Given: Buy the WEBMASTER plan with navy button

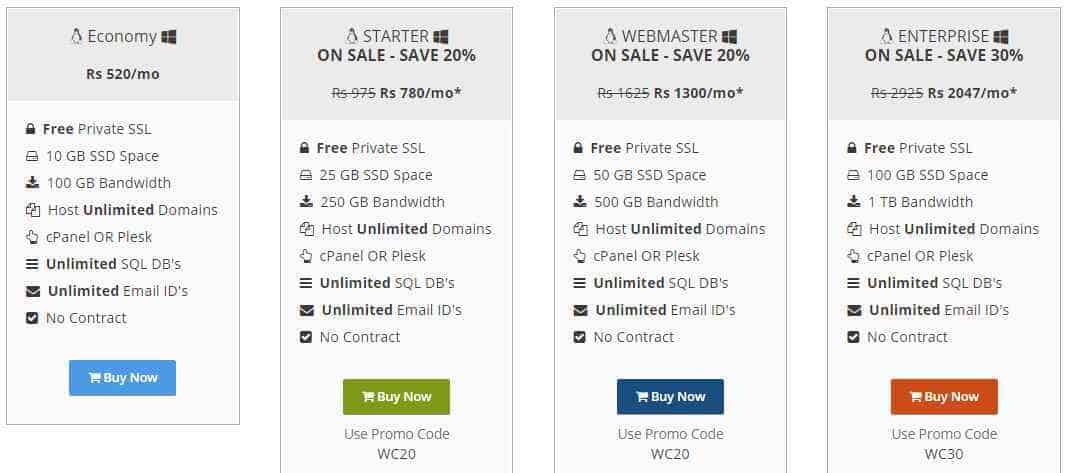Looking at the screenshot, I should tap(670, 397).
